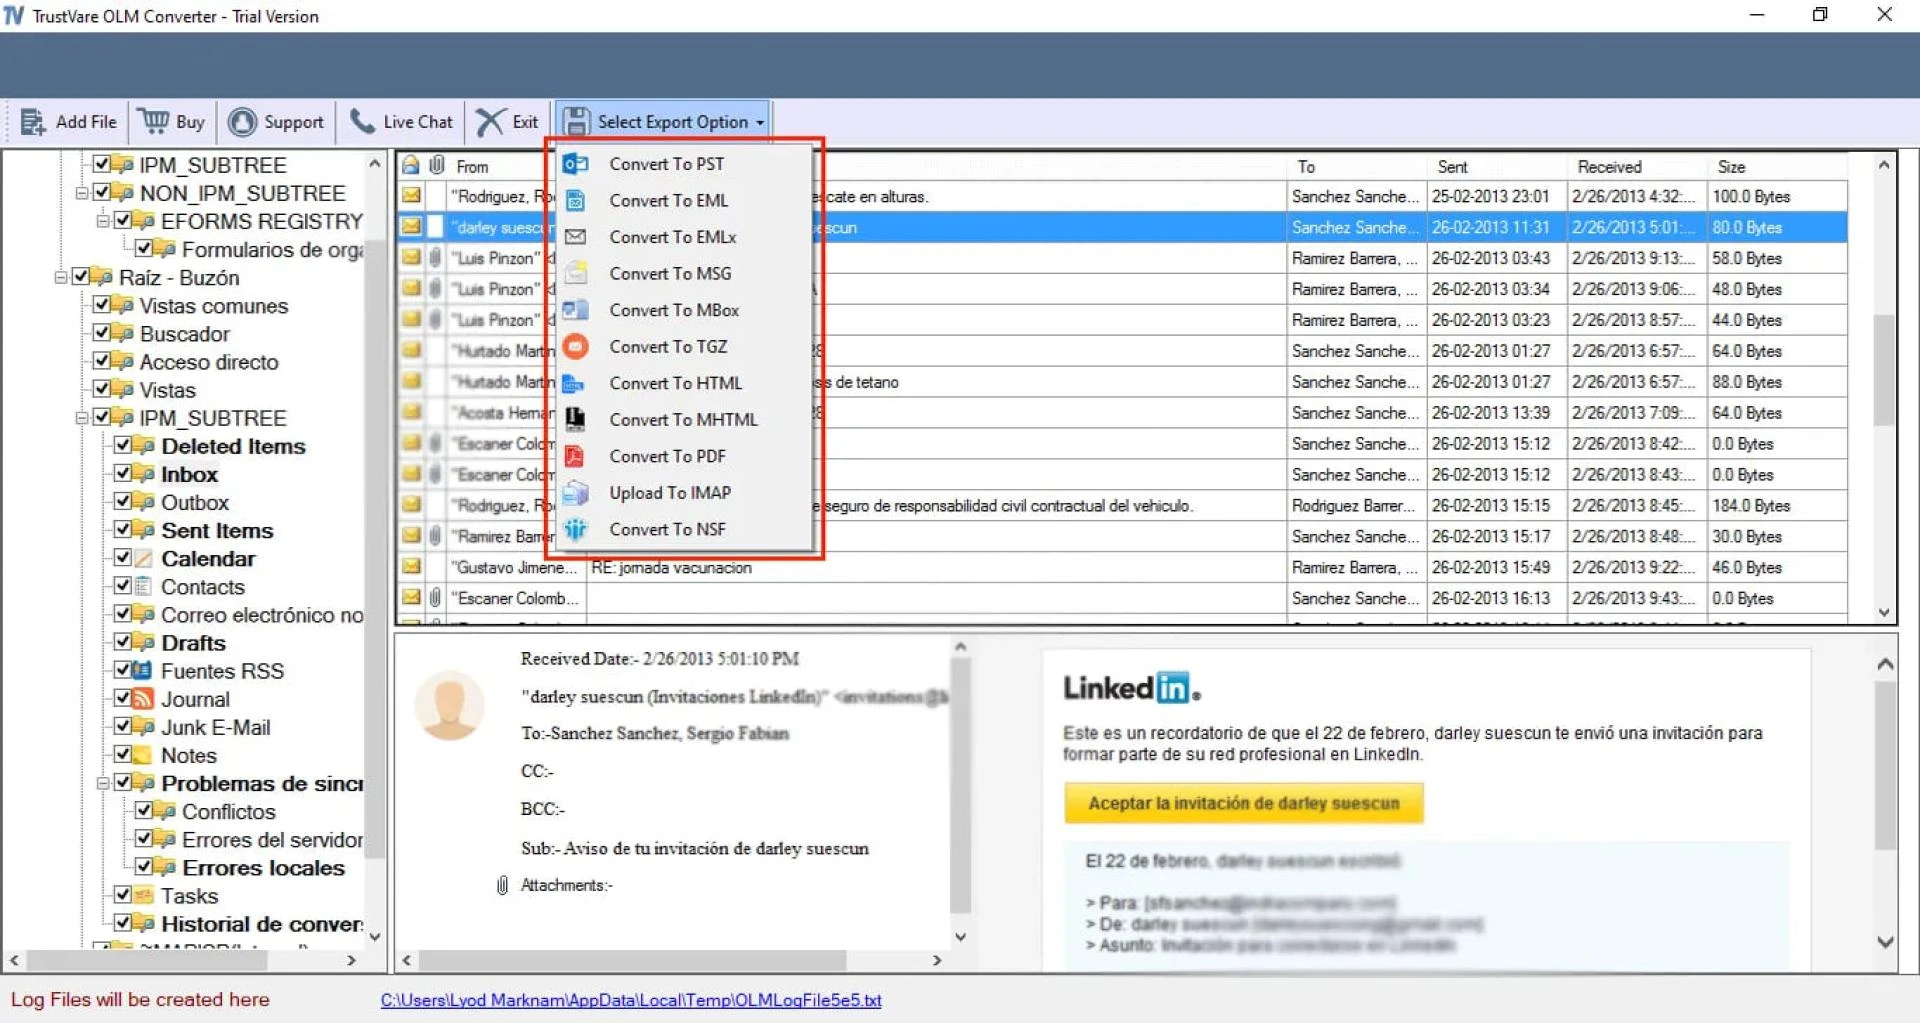Select the Convert To NSF Lotus Notes icon
Screen dimensions: 1920x1023
[575, 529]
